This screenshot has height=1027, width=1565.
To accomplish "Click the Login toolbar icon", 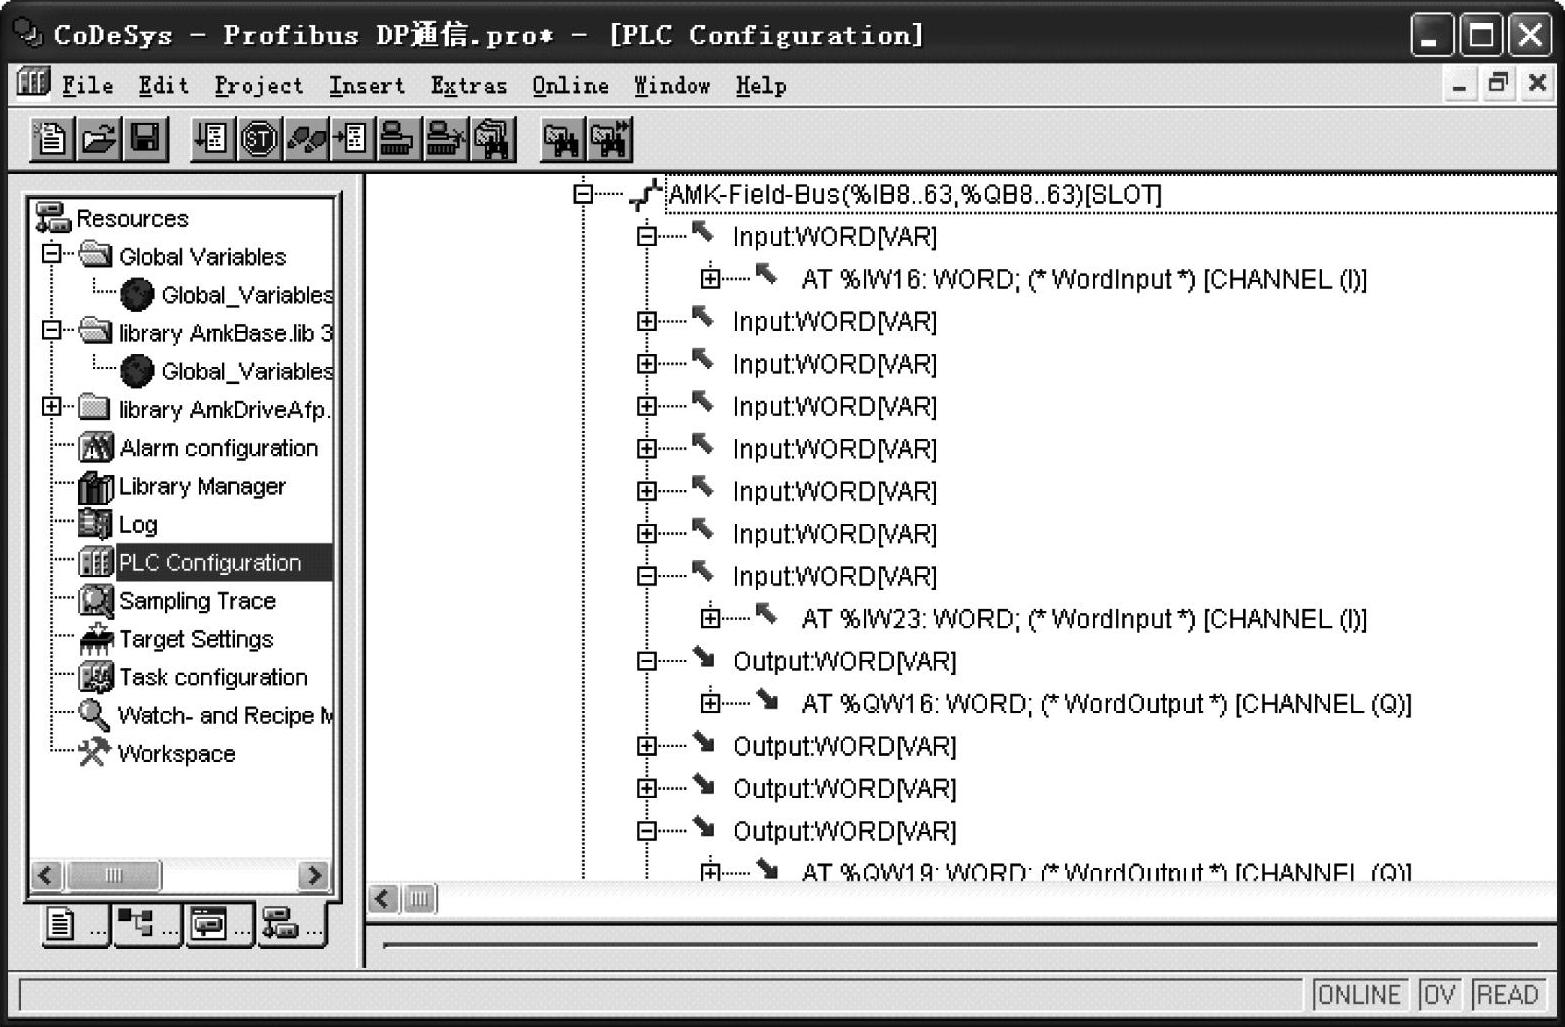I will coord(398,139).
